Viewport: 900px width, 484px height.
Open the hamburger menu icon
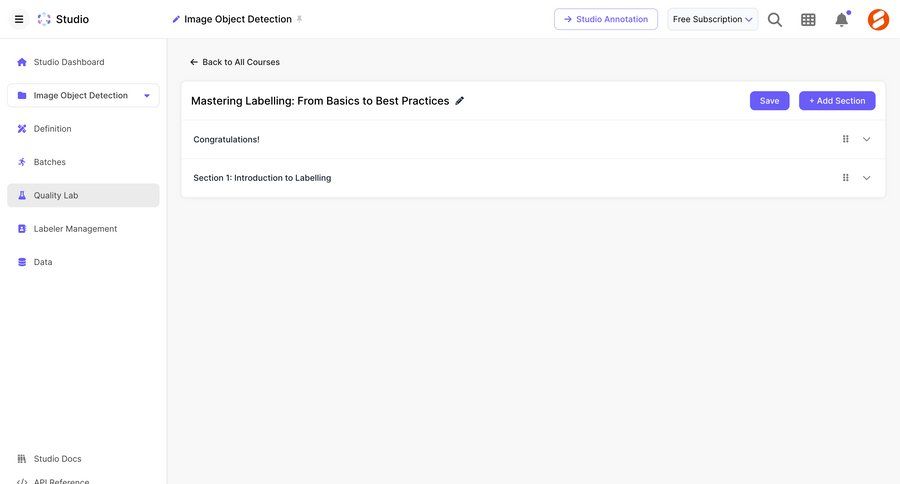pyautogui.click(x=19, y=19)
